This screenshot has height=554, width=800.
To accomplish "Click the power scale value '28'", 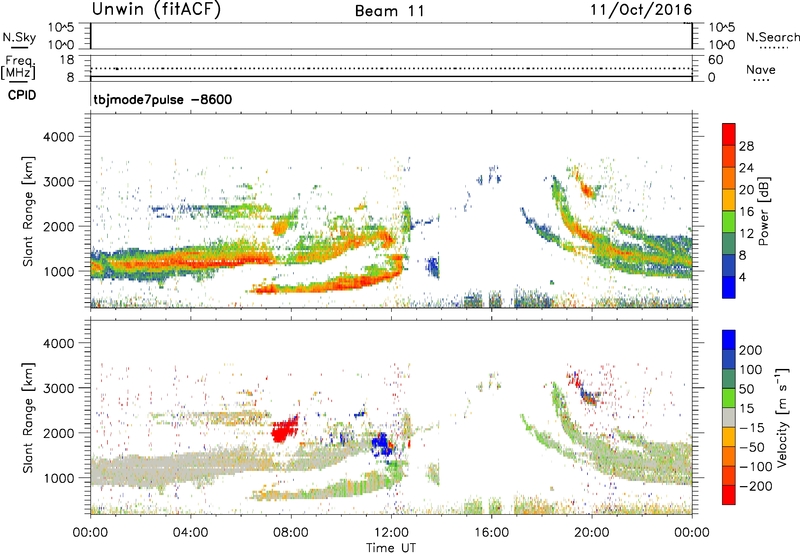I will click(746, 146).
